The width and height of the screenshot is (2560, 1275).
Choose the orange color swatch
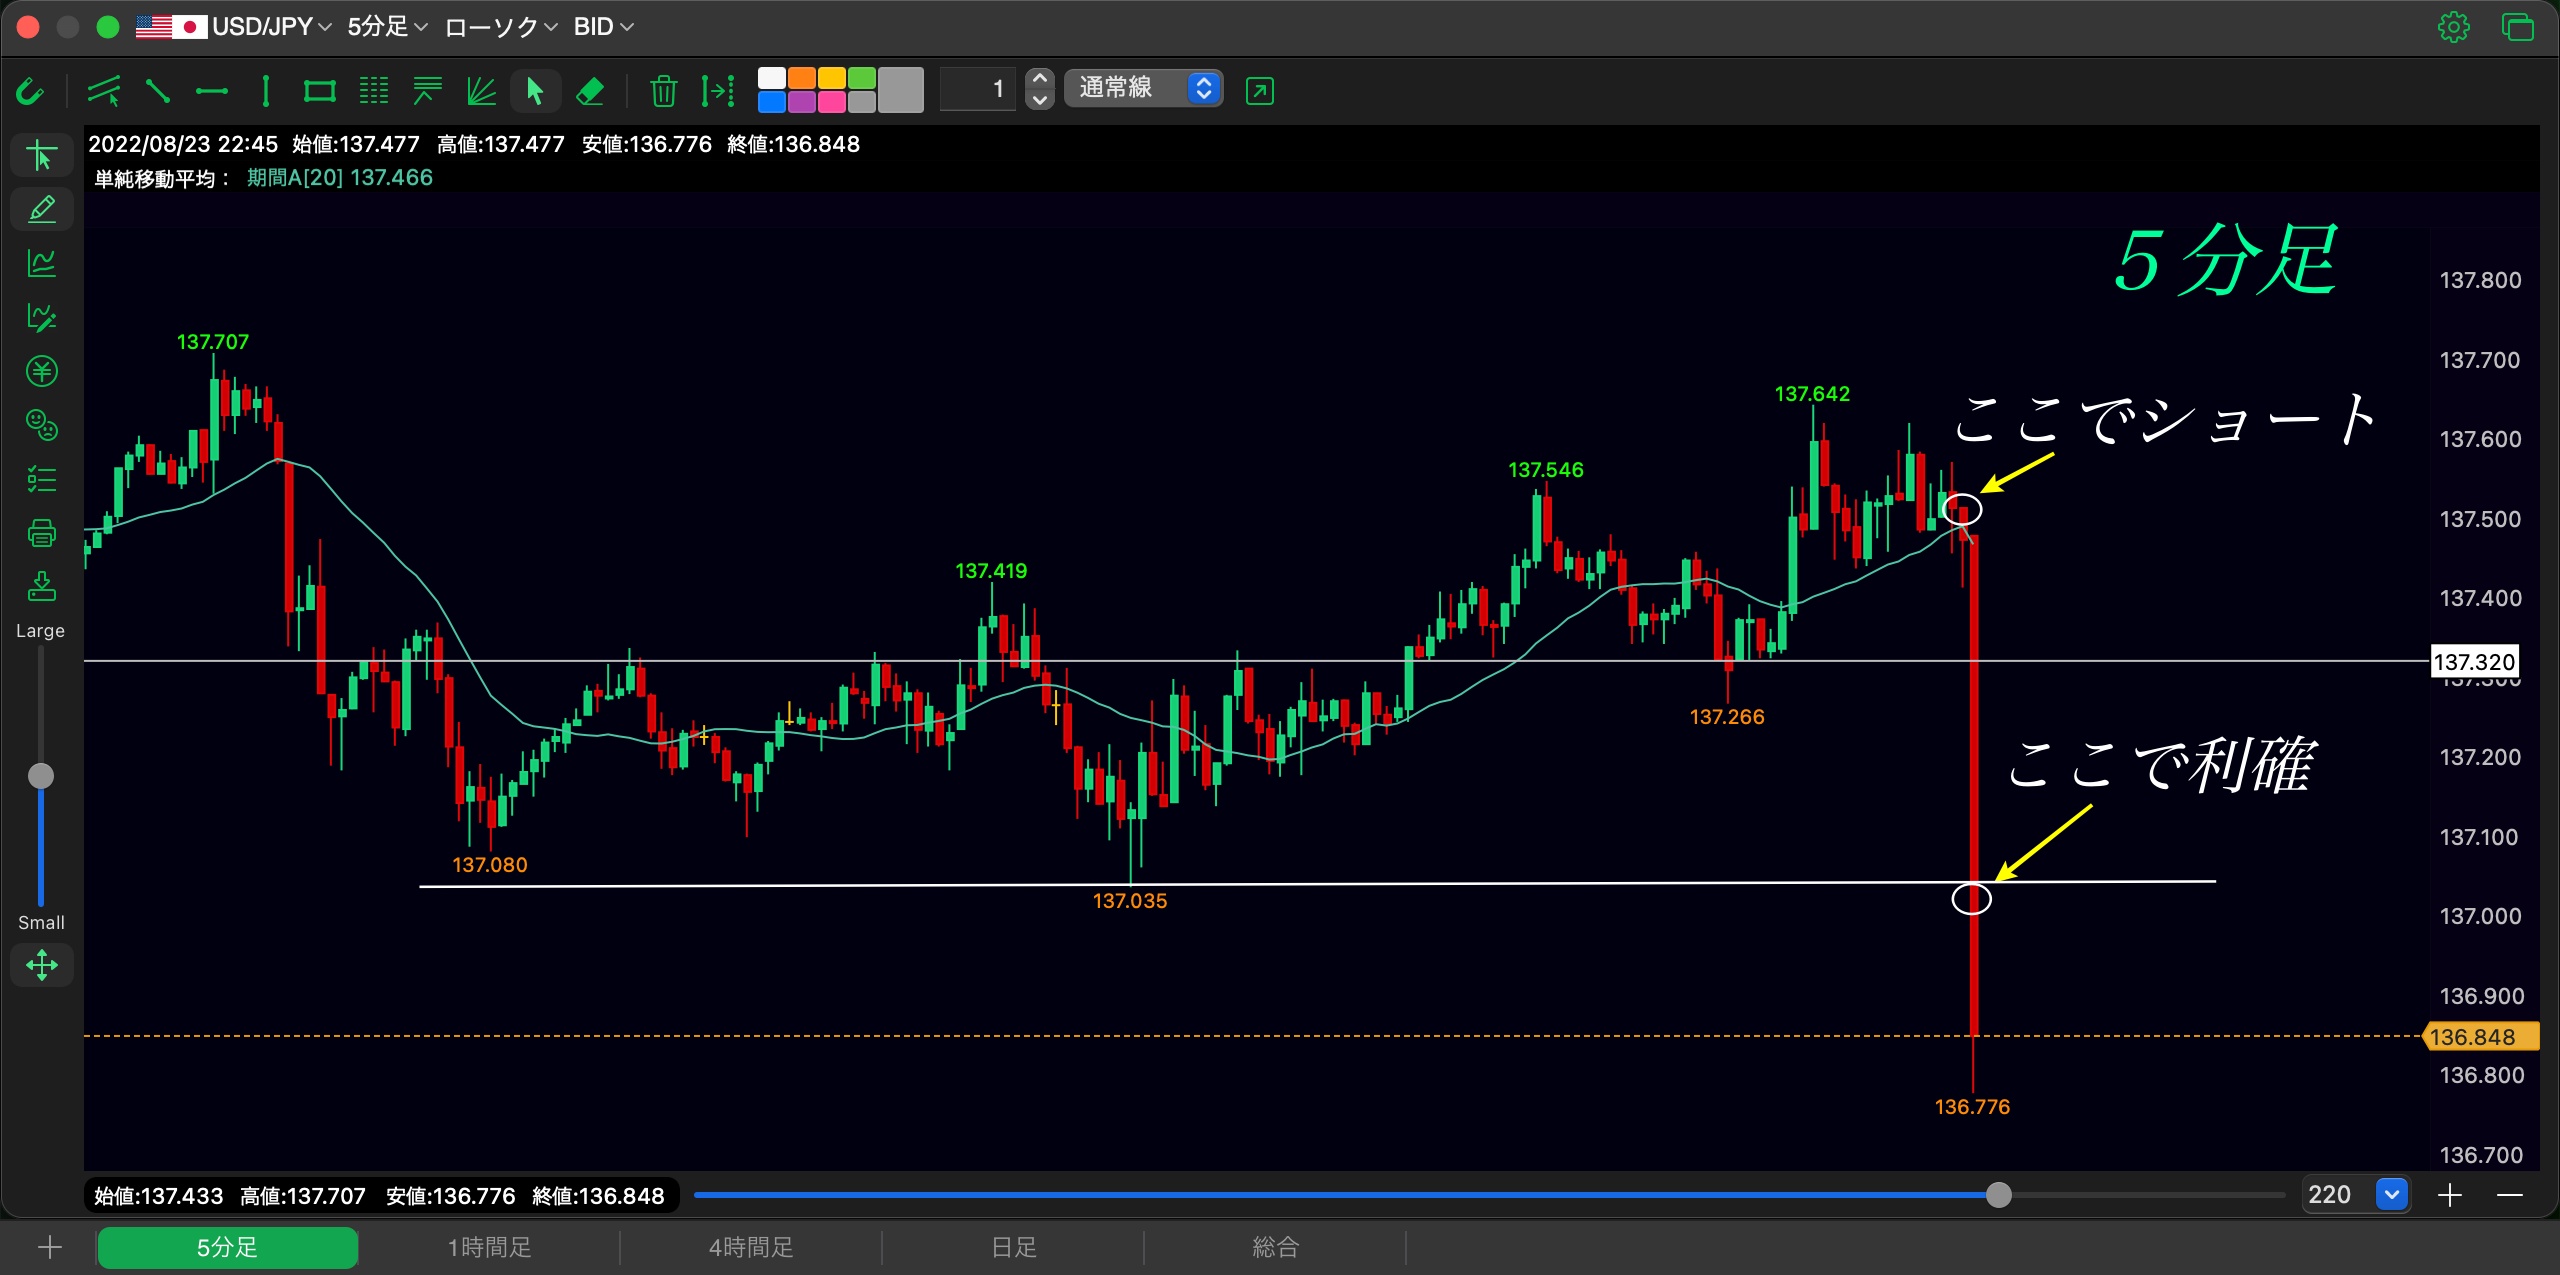tap(802, 78)
